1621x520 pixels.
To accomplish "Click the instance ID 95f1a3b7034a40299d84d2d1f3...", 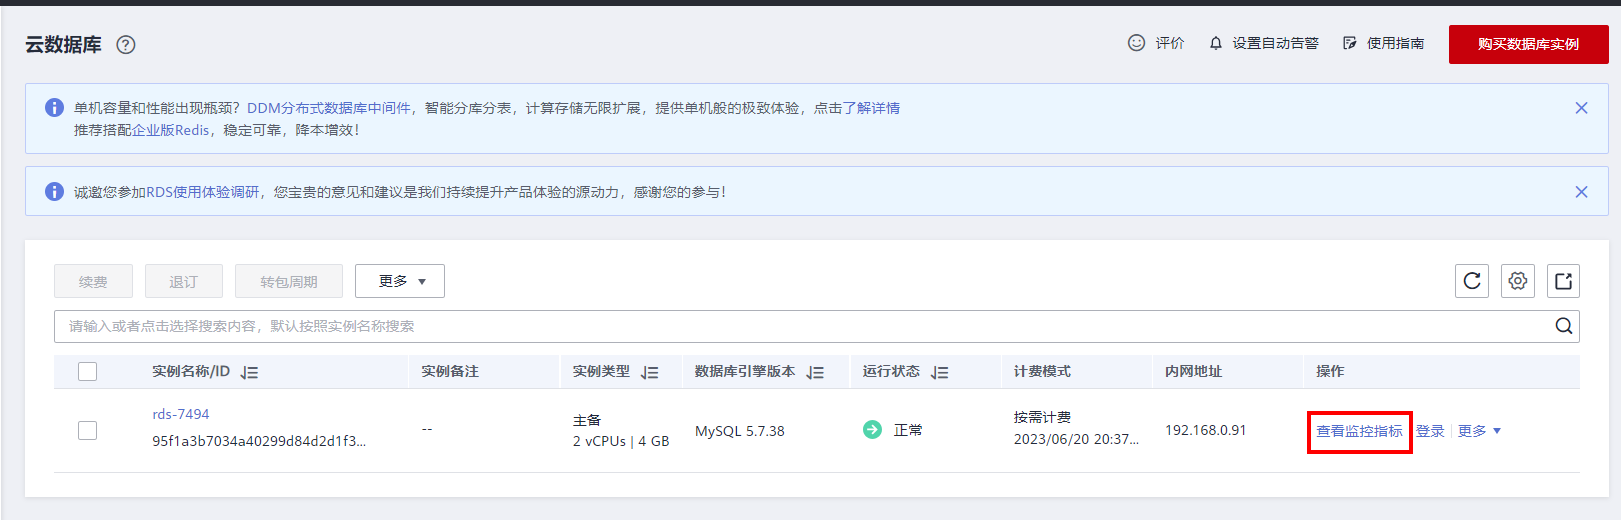I will [259, 441].
